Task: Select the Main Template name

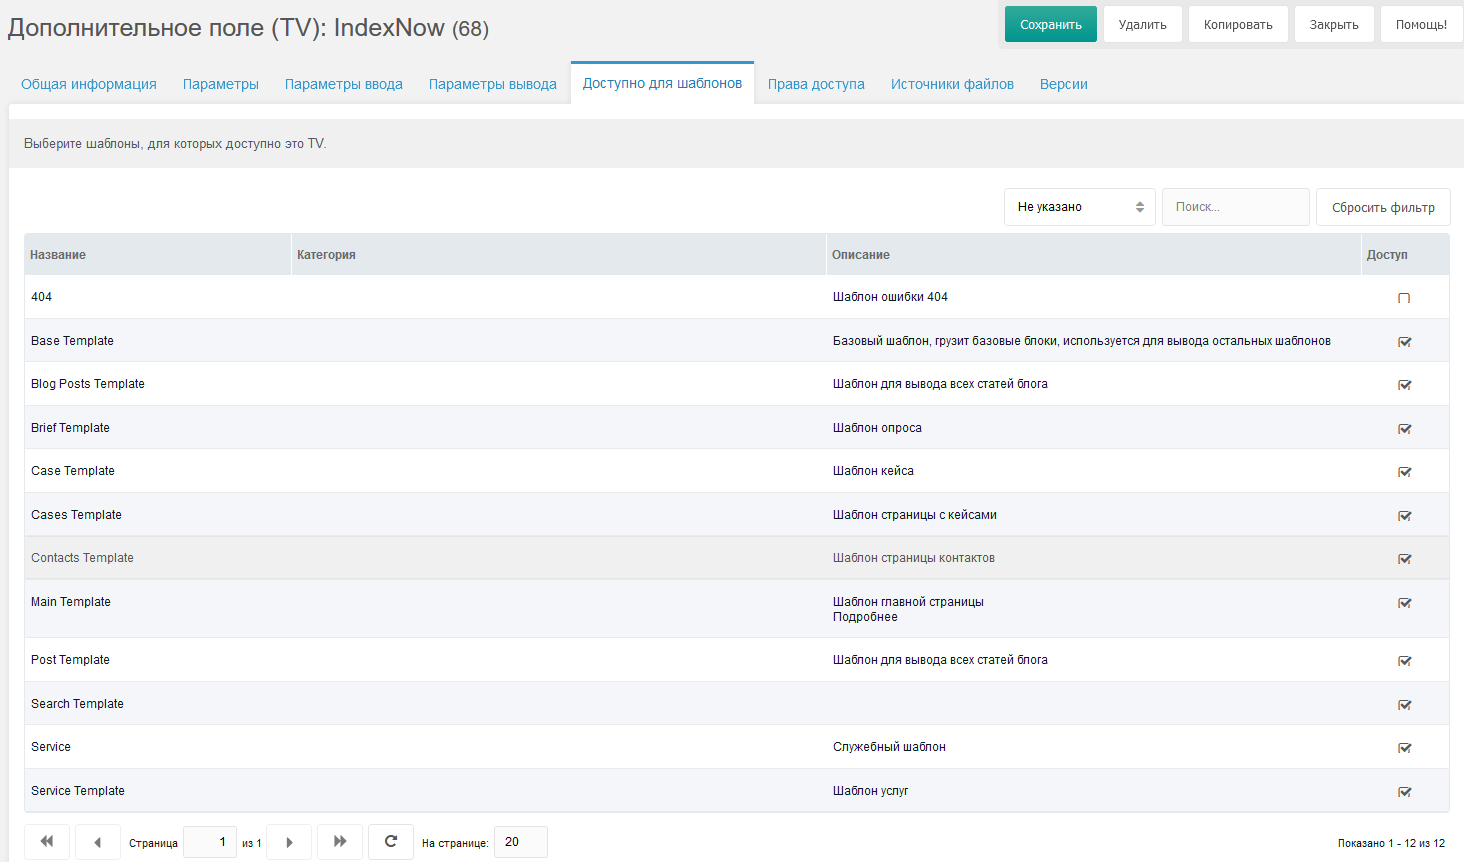Action: click(x=71, y=602)
